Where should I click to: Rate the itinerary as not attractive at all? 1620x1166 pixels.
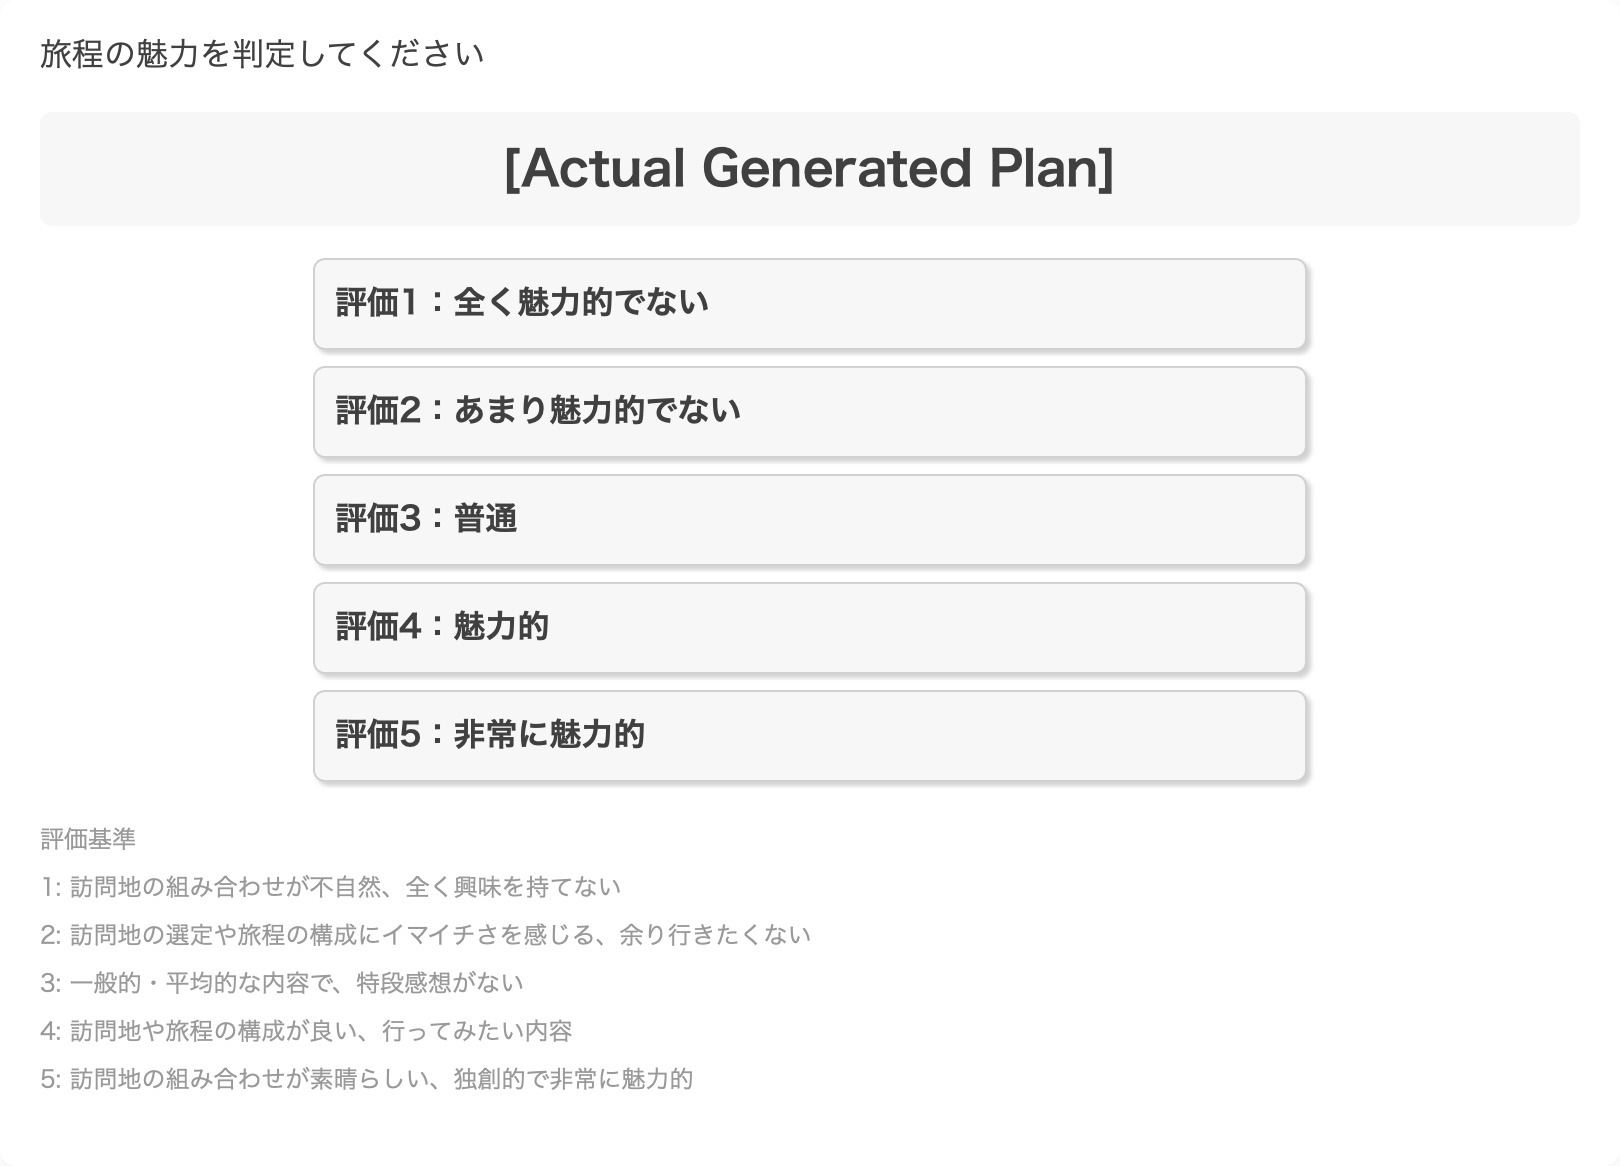tap(809, 304)
